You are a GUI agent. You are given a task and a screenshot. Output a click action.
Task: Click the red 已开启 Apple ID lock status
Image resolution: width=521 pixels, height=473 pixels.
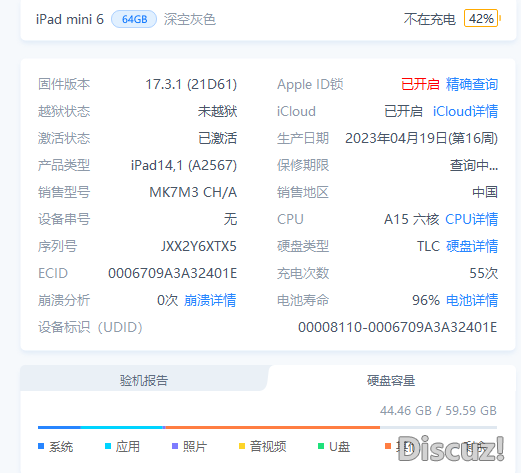pos(420,84)
